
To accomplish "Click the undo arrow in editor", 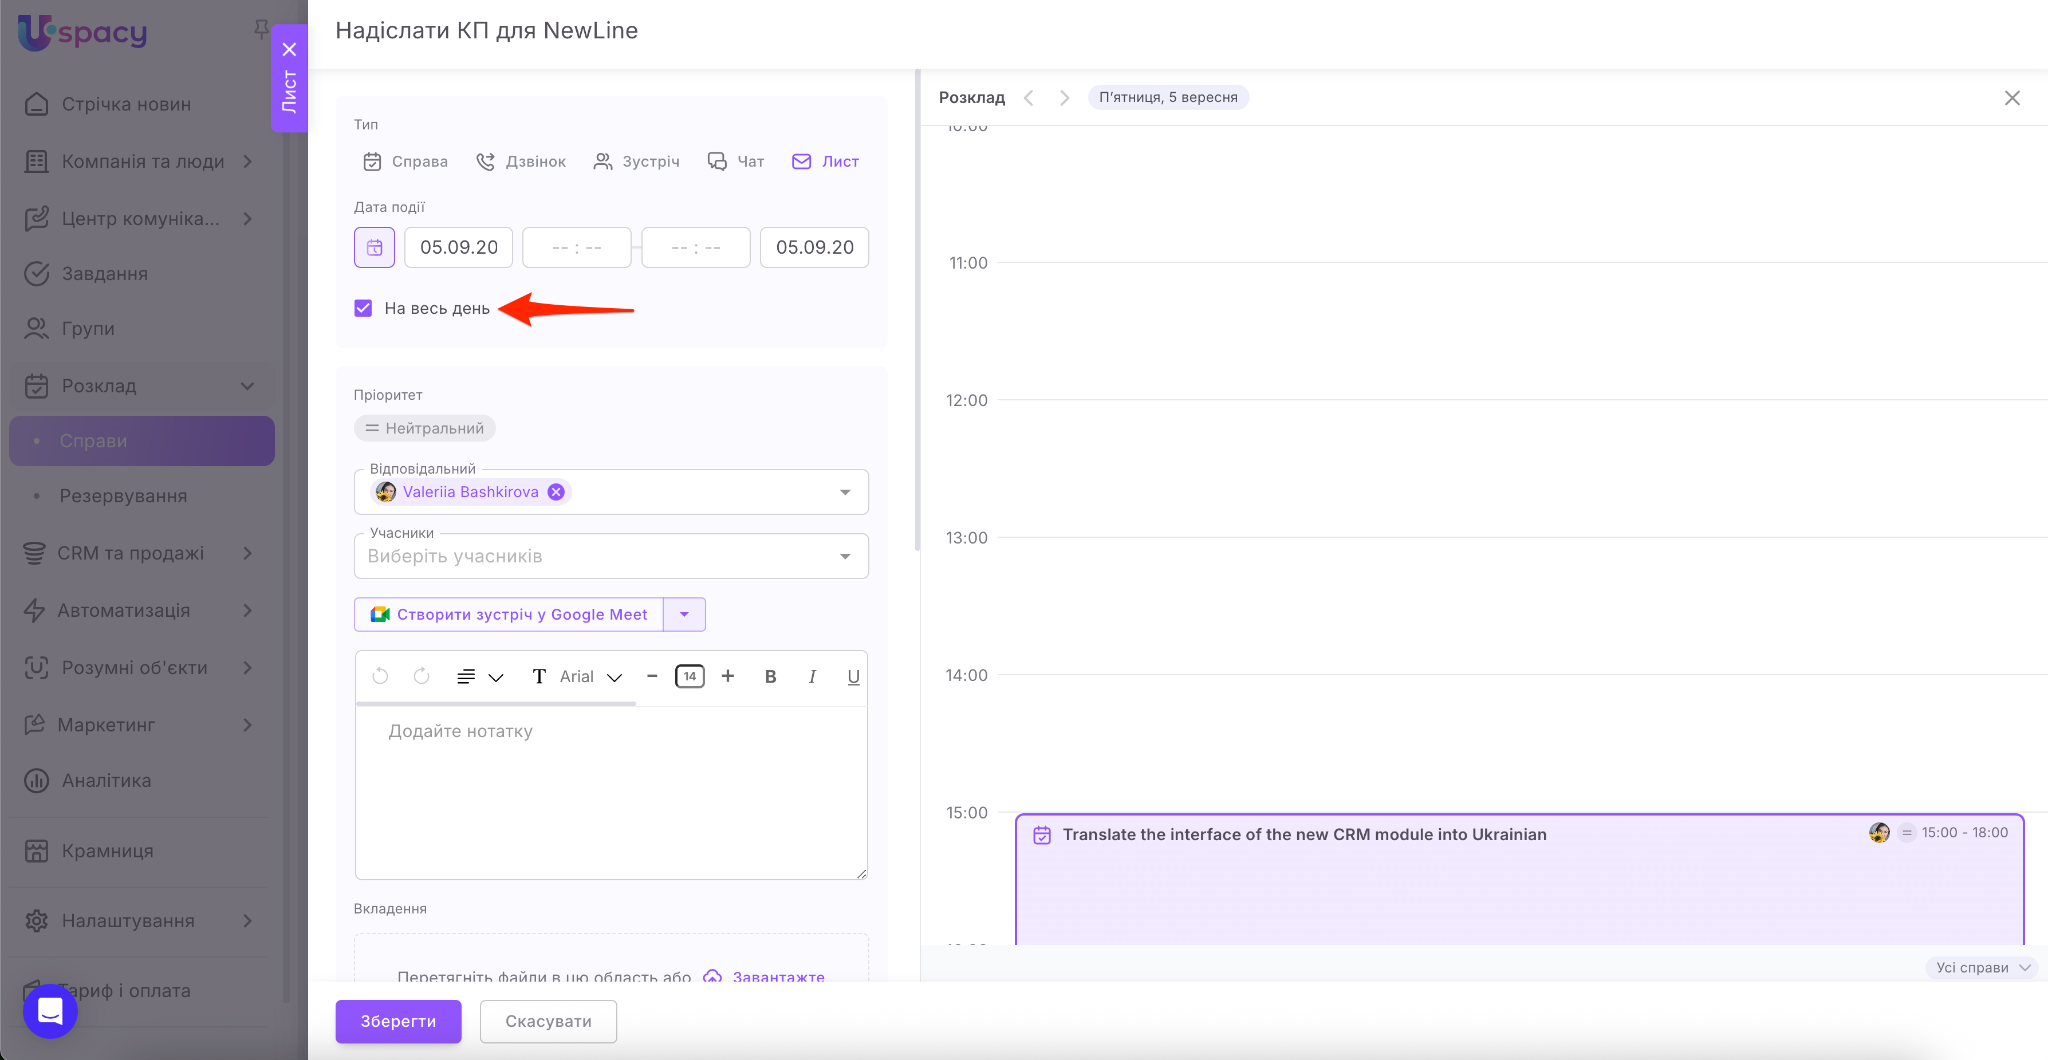I will pyautogui.click(x=380, y=677).
